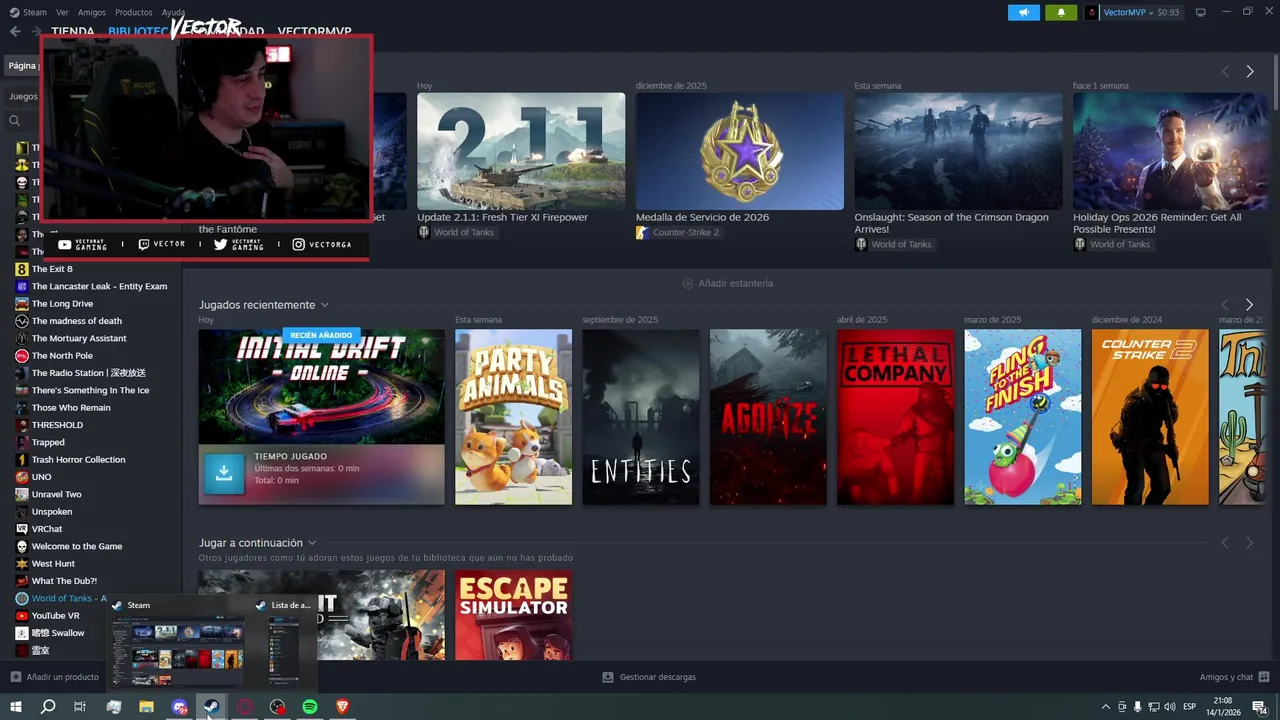Click the Steam taskbar icon
This screenshot has width=1280, height=720.
click(212, 707)
